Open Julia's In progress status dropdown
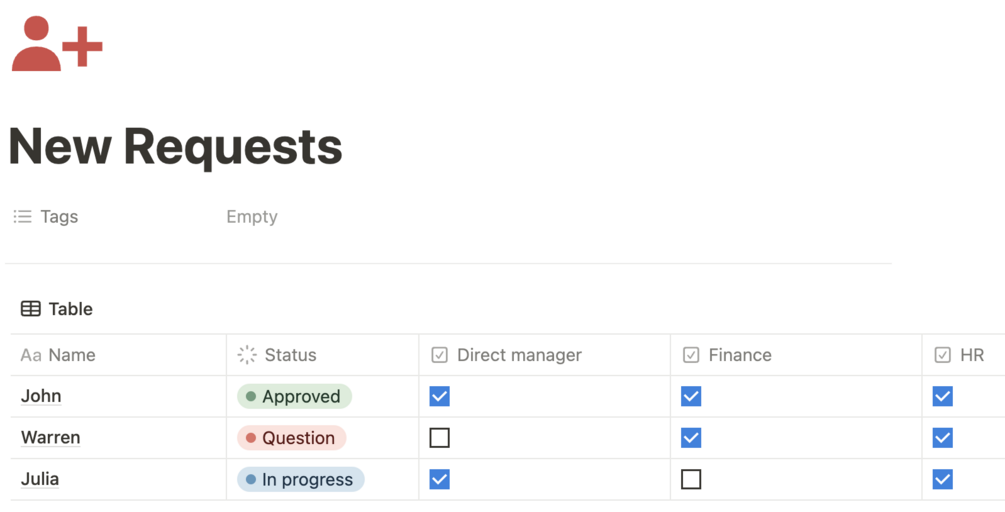The height and width of the screenshot is (512, 1005). [300, 480]
